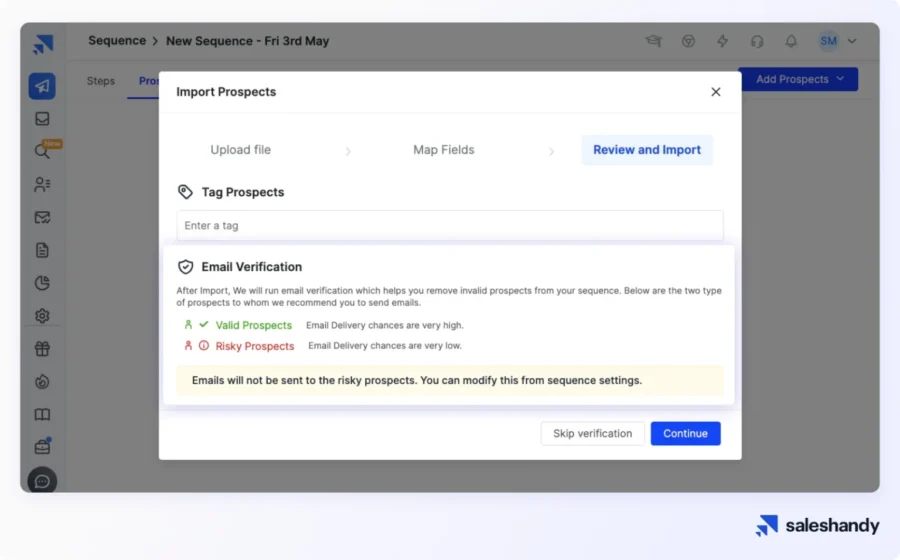Select the Map Fields step

444,150
